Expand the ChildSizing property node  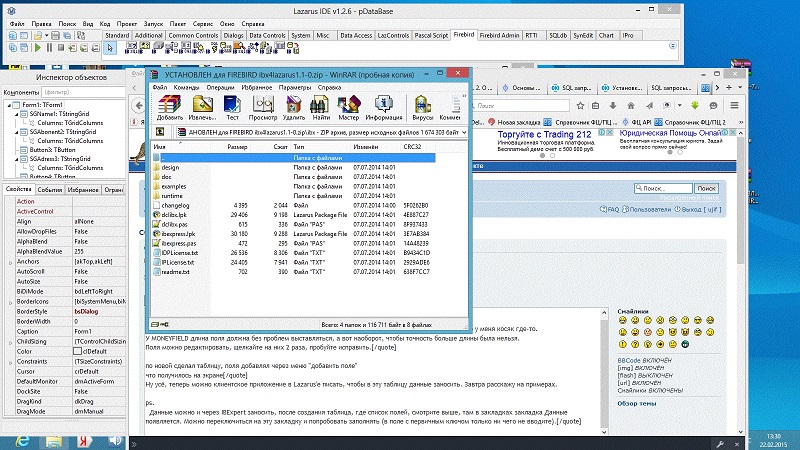point(8,341)
